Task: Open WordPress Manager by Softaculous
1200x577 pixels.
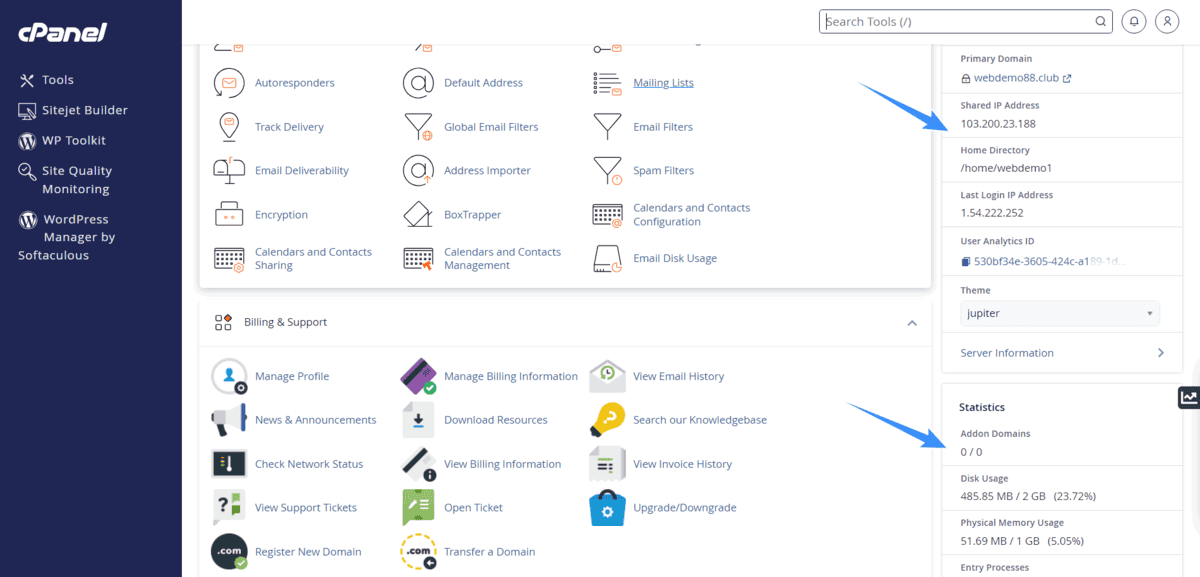Action: [67, 237]
